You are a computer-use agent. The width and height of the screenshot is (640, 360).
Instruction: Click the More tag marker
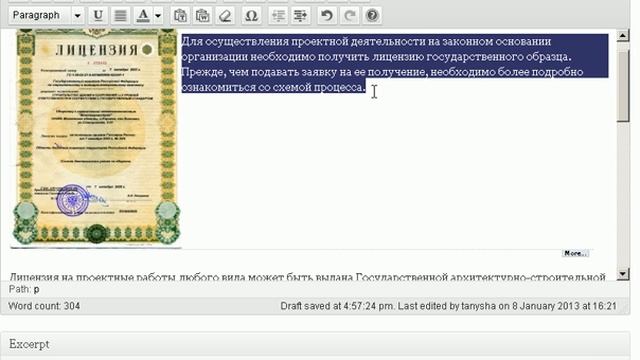[x=576, y=253]
